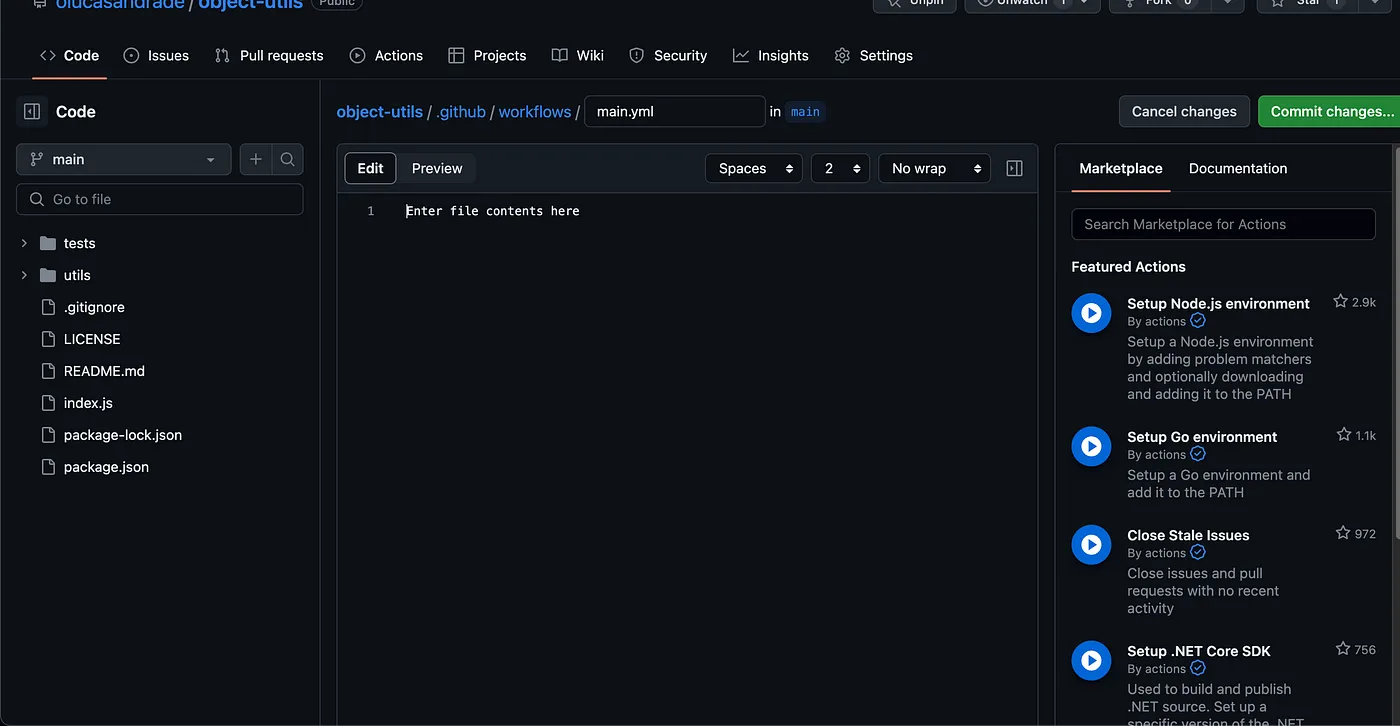Screen dimensions: 1400x726
Task: Click the repository book icon before olucasandrade
Action: pos(39,4)
